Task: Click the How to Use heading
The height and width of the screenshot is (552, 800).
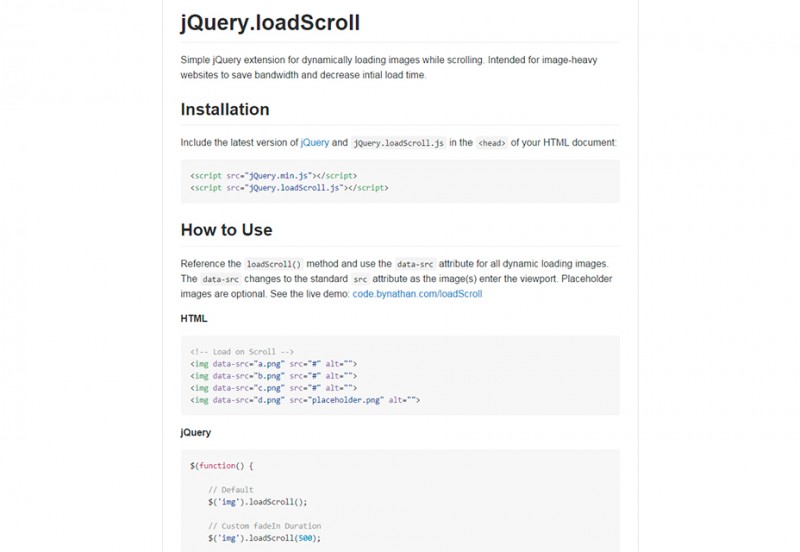Action: (x=226, y=230)
